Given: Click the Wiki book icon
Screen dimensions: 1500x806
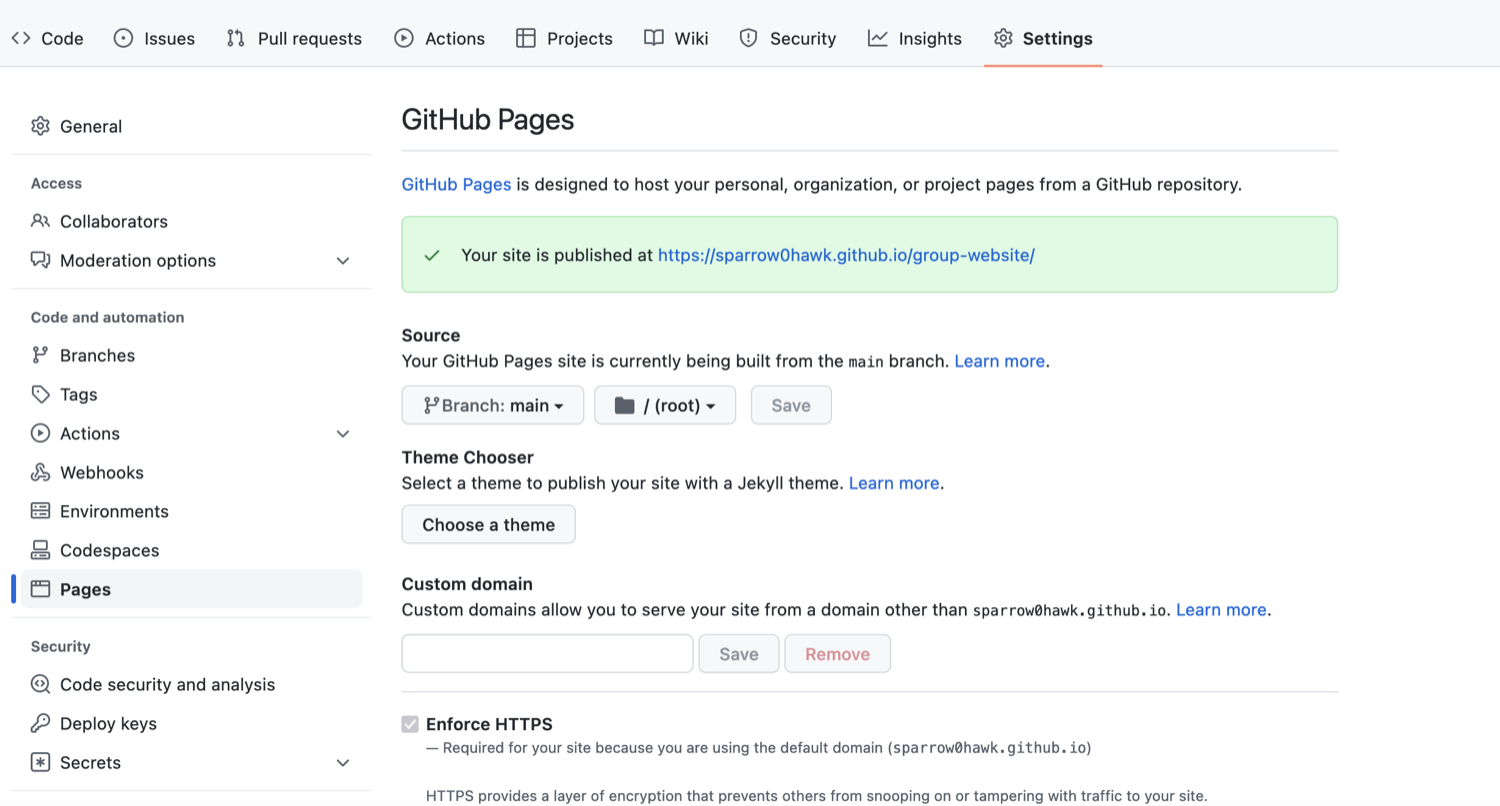Looking at the screenshot, I should point(653,38).
